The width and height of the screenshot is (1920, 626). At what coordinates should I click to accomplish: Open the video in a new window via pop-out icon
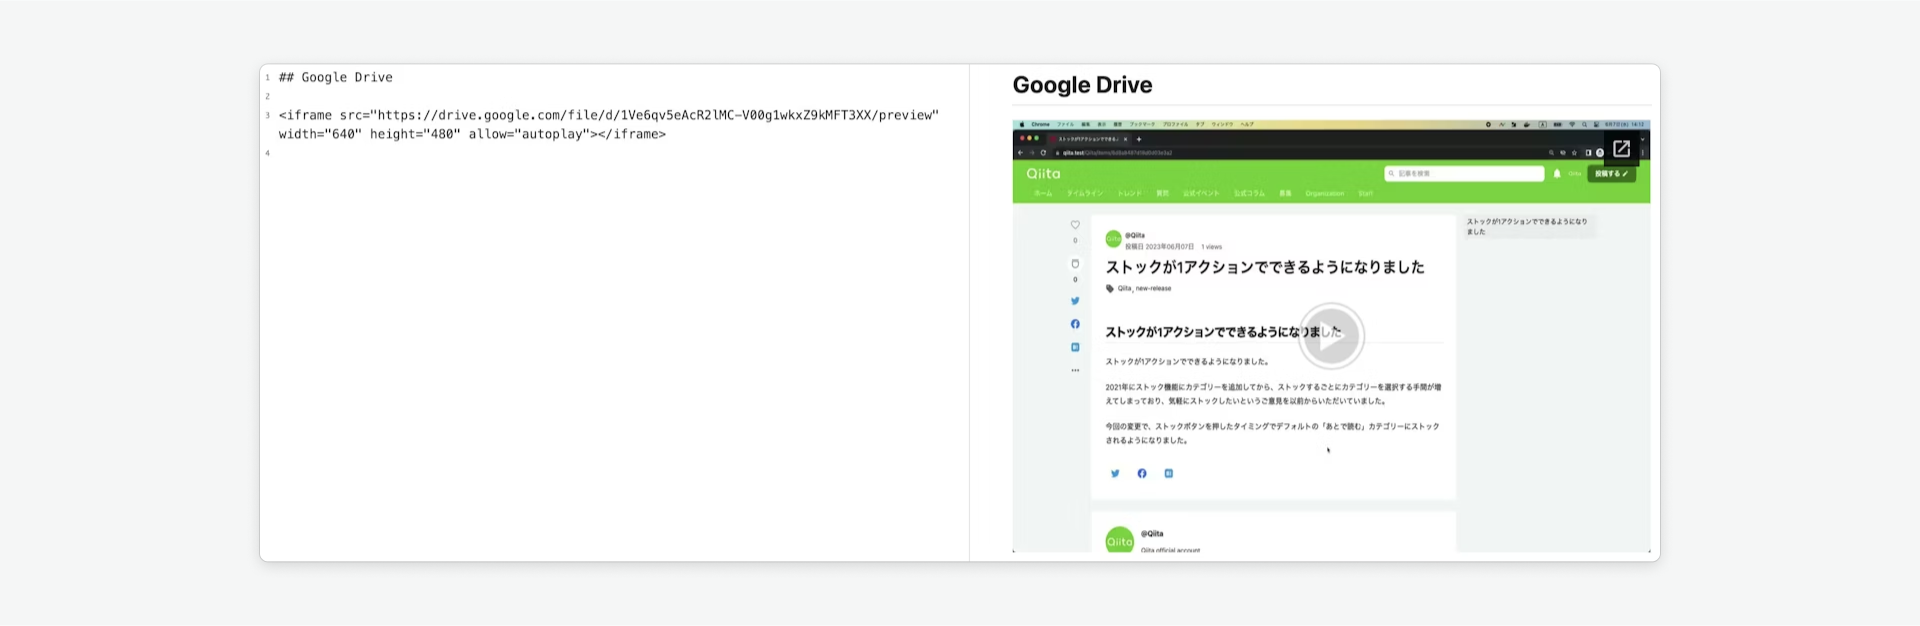tap(1621, 149)
